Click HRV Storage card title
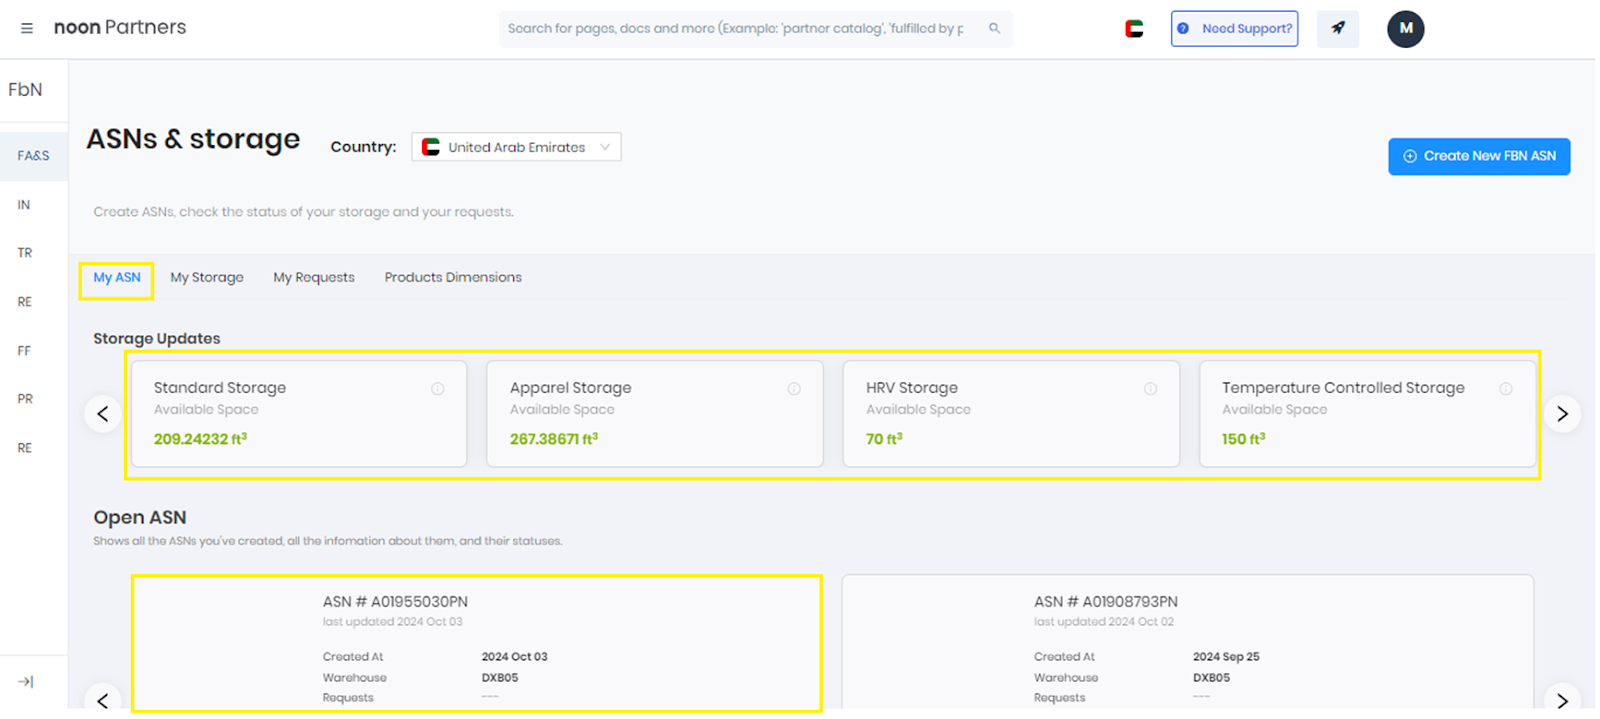This screenshot has height=719, width=1600. pyautogui.click(x=912, y=388)
